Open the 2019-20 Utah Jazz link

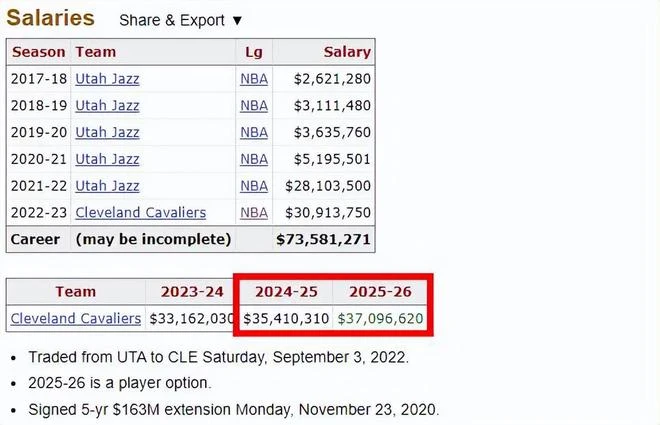(x=107, y=132)
